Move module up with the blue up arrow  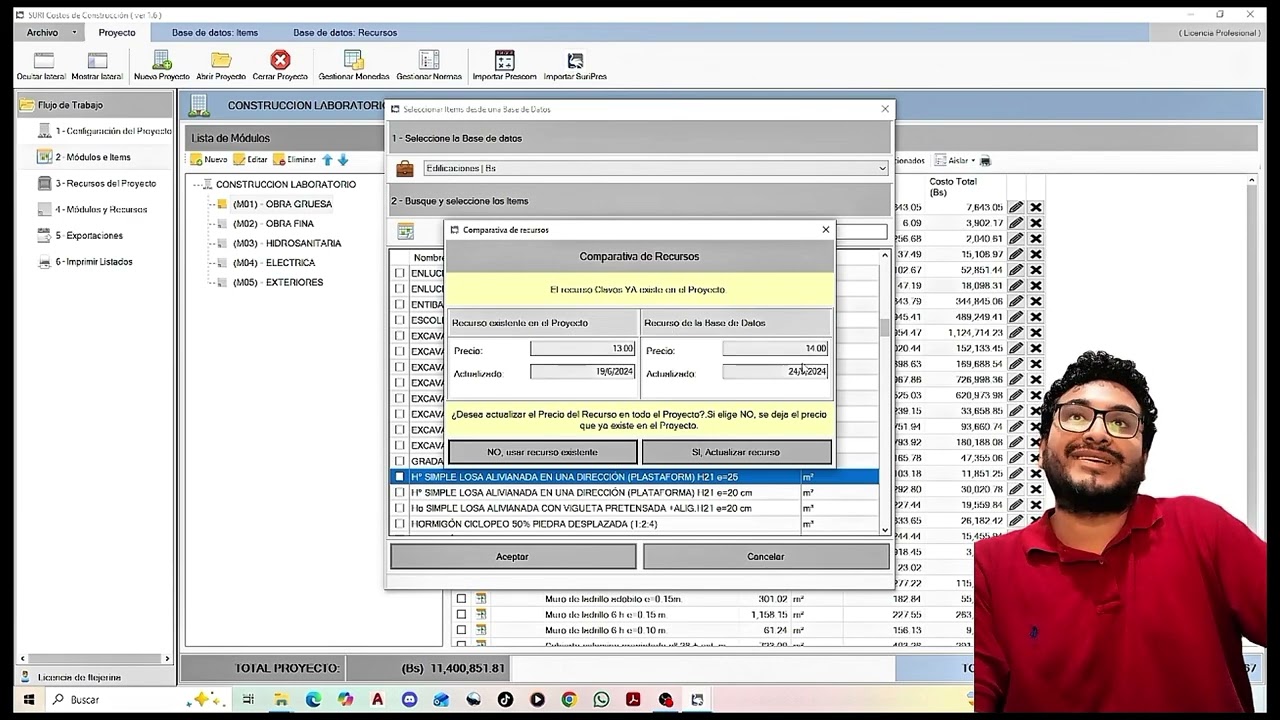327,160
